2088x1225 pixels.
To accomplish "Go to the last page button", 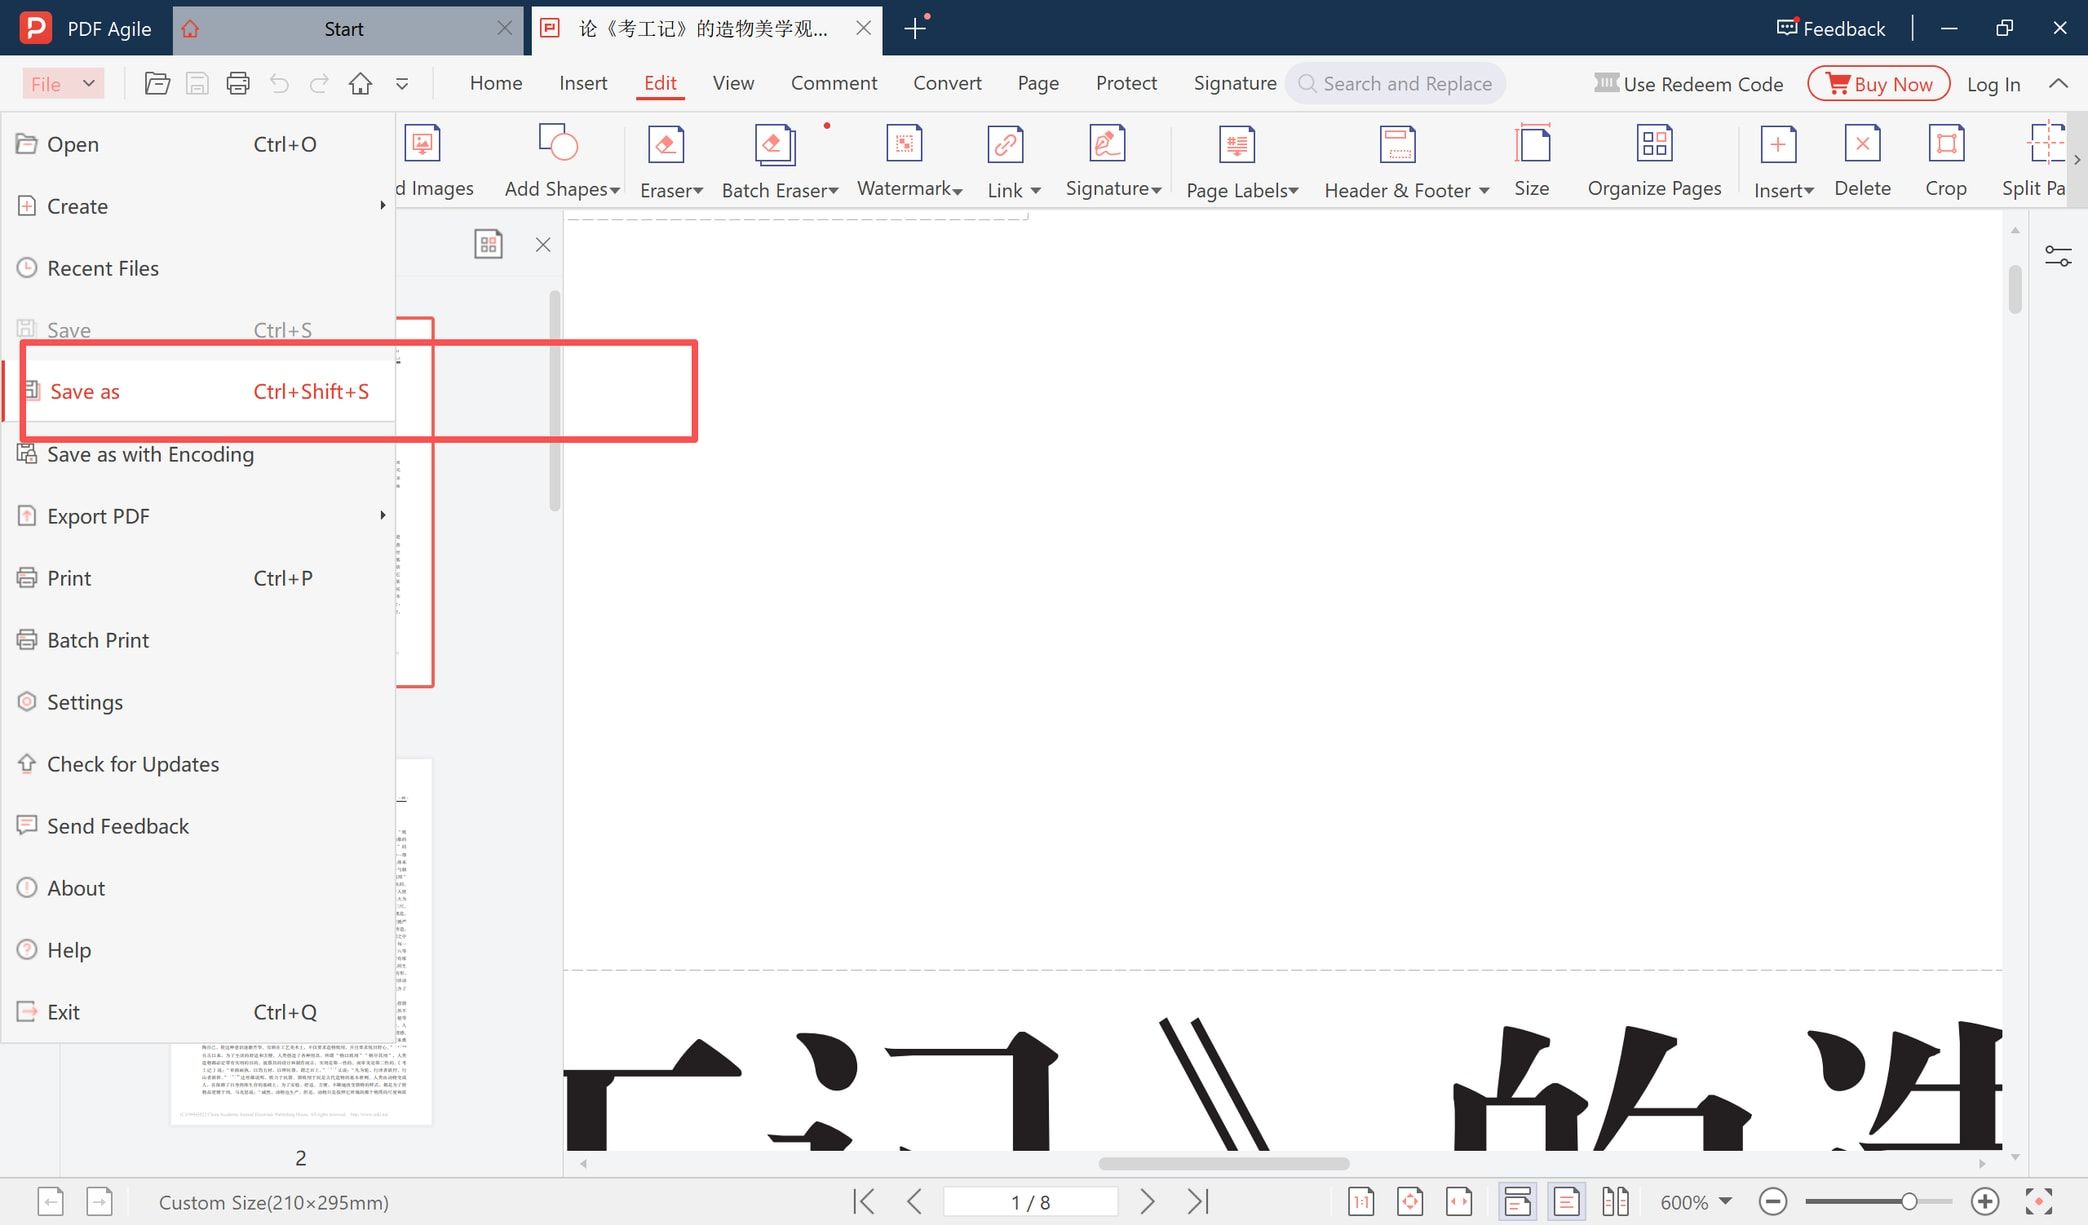I will pyautogui.click(x=1198, y=1202).
